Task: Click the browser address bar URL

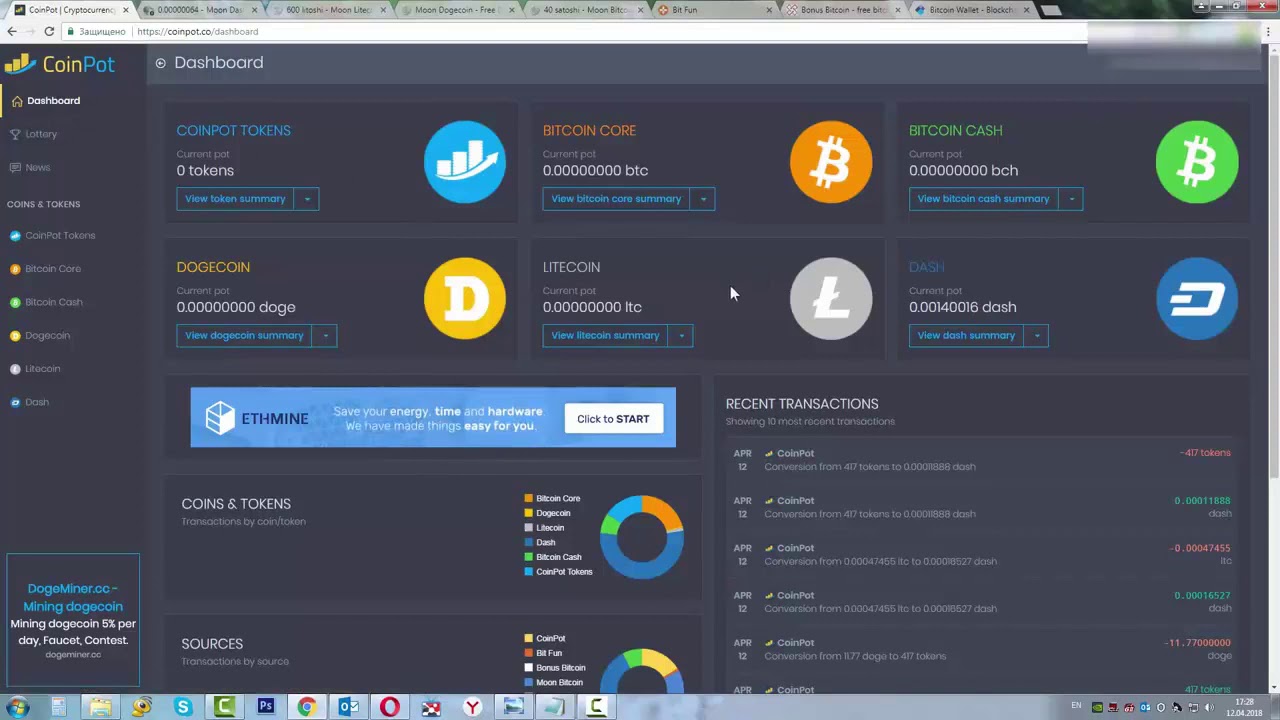Action: pyautogui.click(x=197, y=32)
